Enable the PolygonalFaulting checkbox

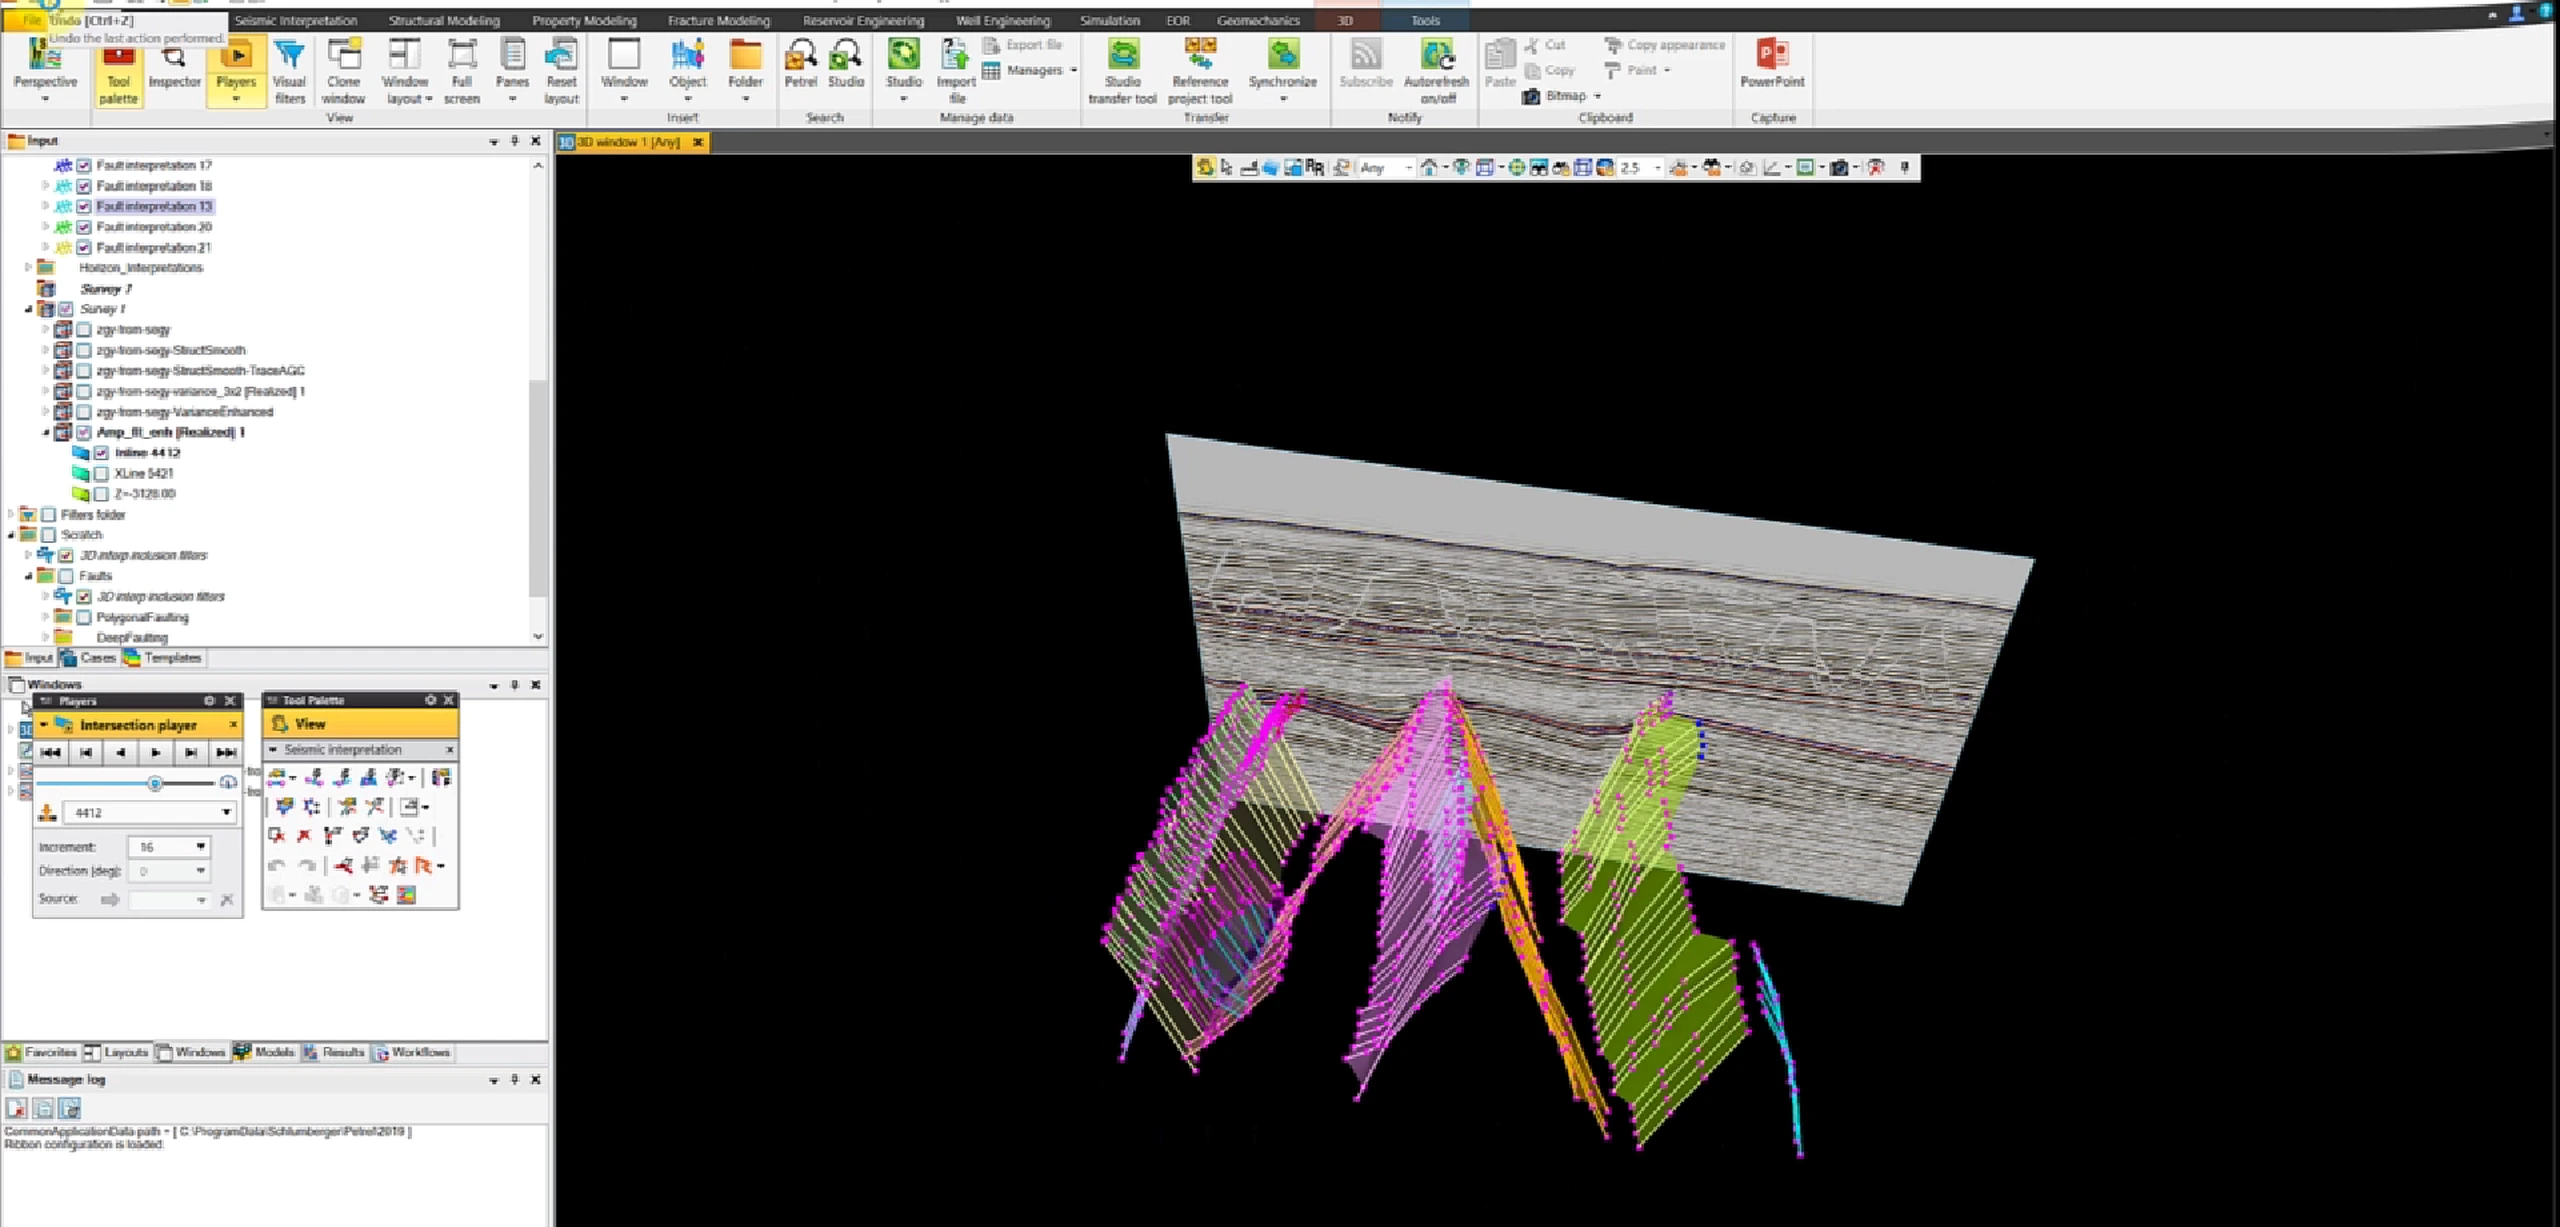coord(84,617)
